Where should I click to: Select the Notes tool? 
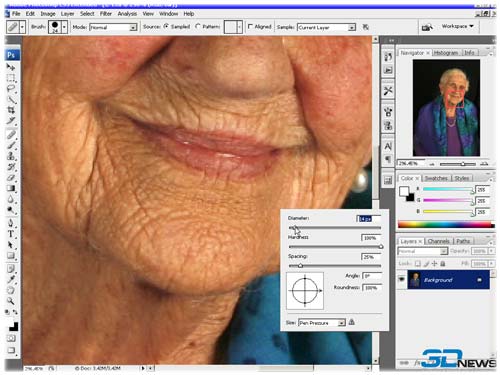point(11,269)
